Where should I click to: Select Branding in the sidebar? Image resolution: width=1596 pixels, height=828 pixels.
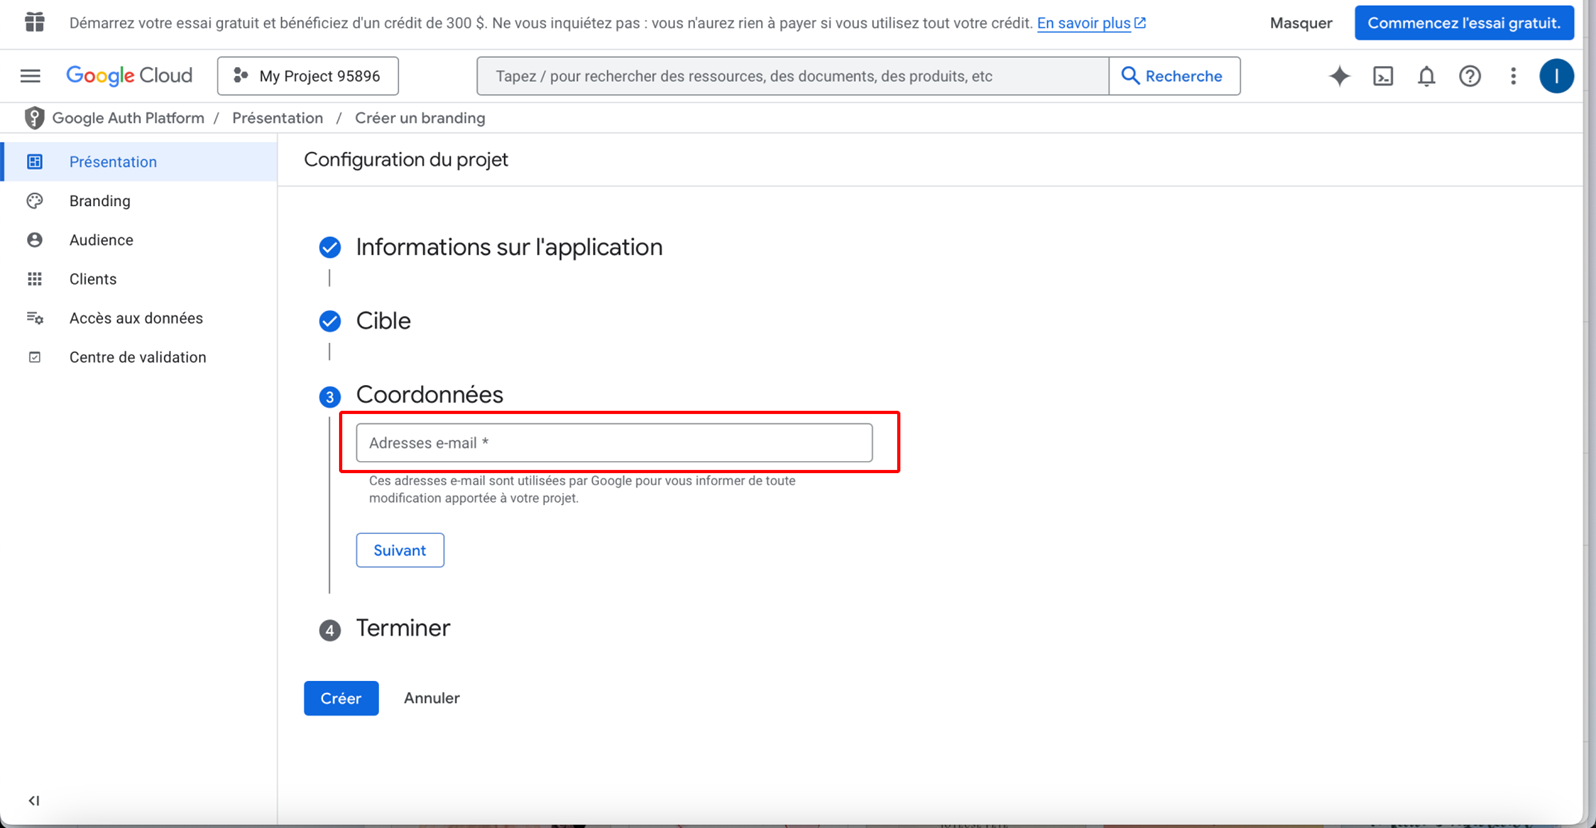click(99, 201)
